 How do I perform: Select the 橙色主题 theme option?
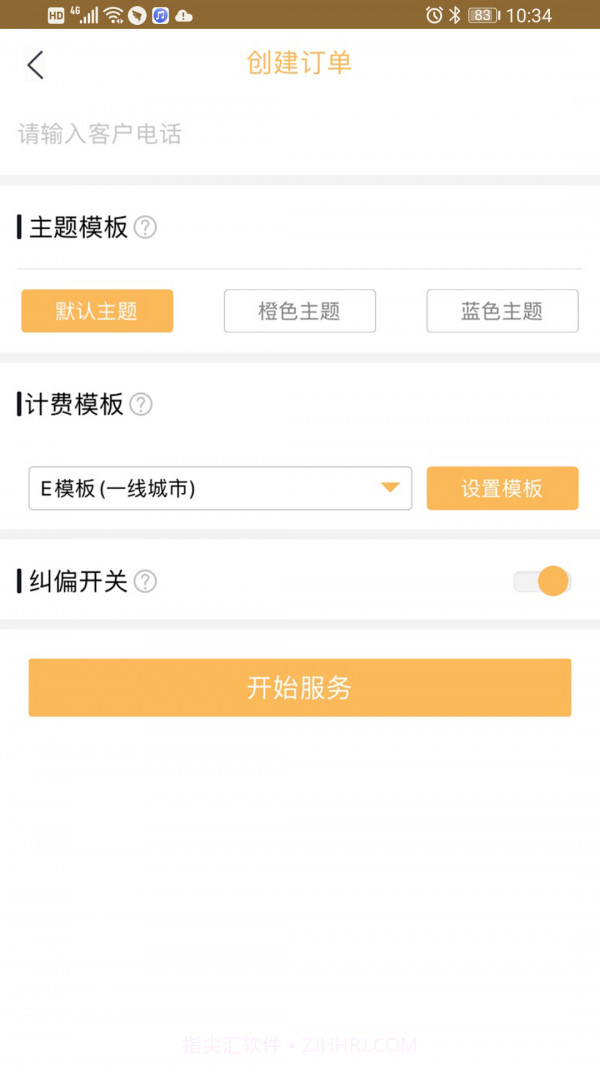click(300, 311)
